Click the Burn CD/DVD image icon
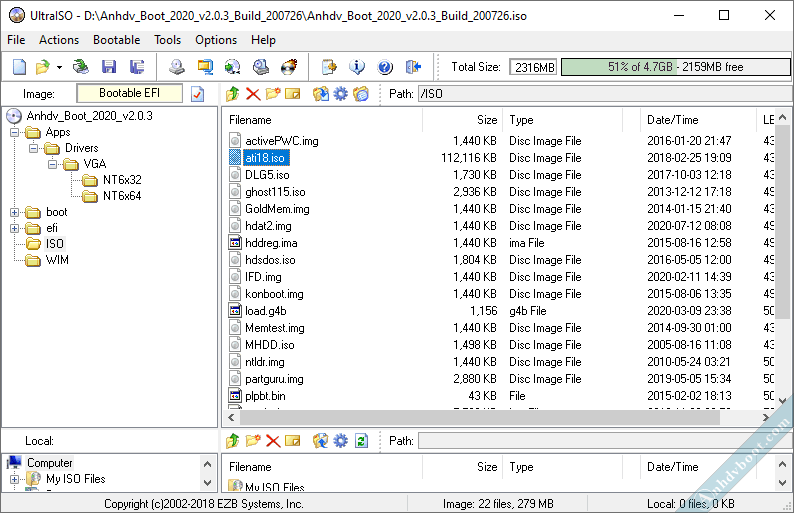 point(289,67)
